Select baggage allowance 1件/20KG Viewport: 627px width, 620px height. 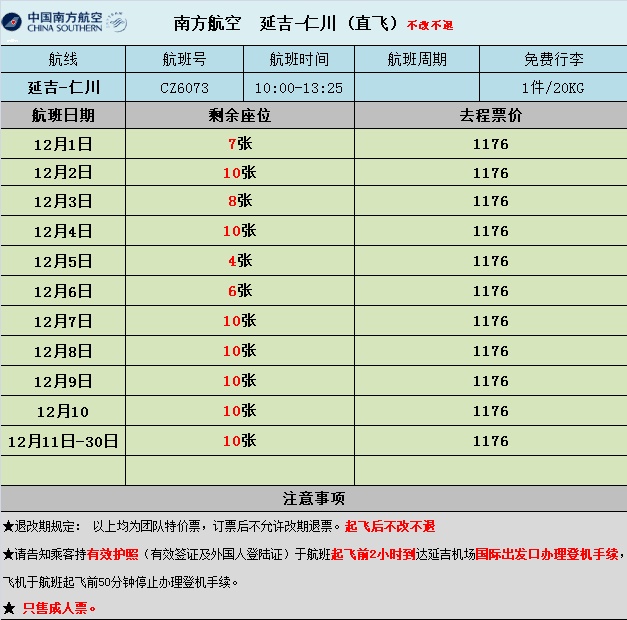pos(553,88)
